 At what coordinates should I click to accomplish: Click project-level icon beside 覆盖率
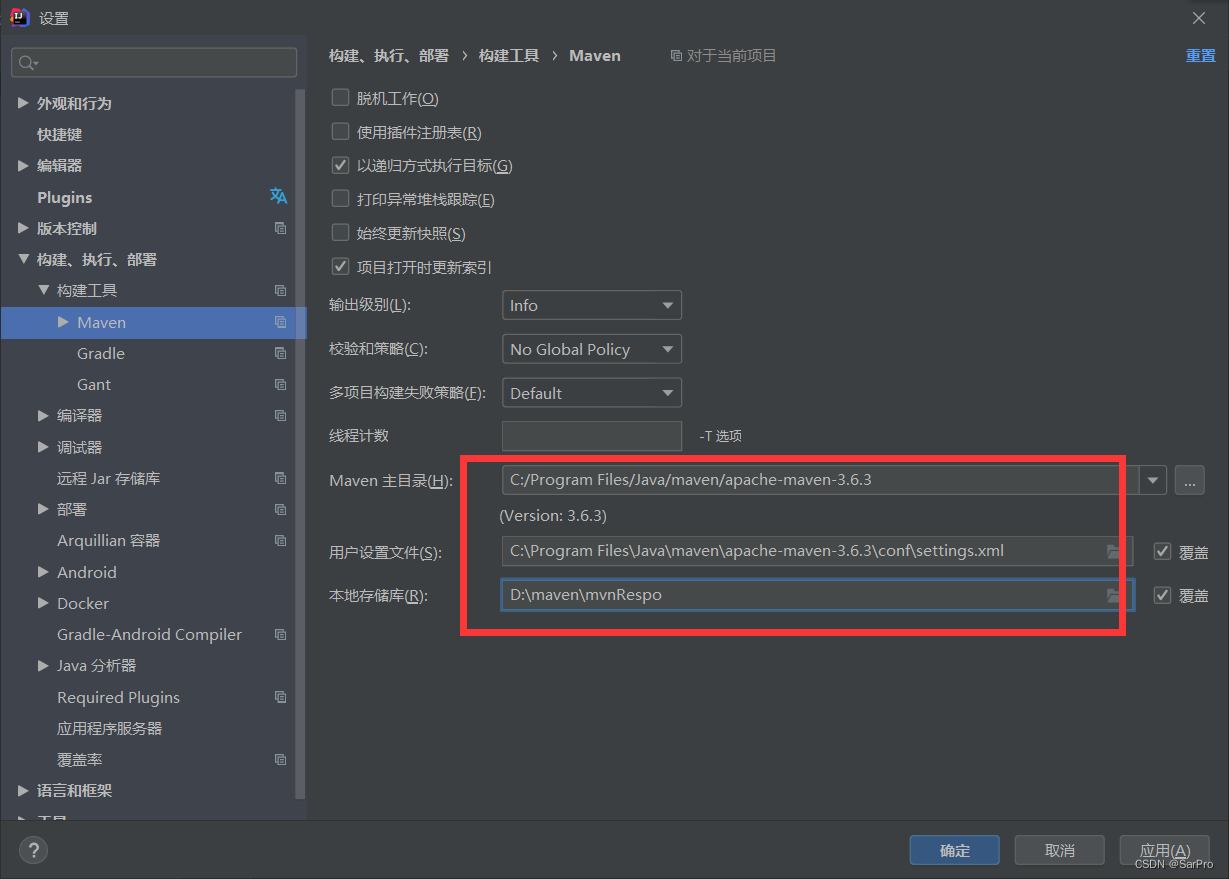click(x=280, y=759)
